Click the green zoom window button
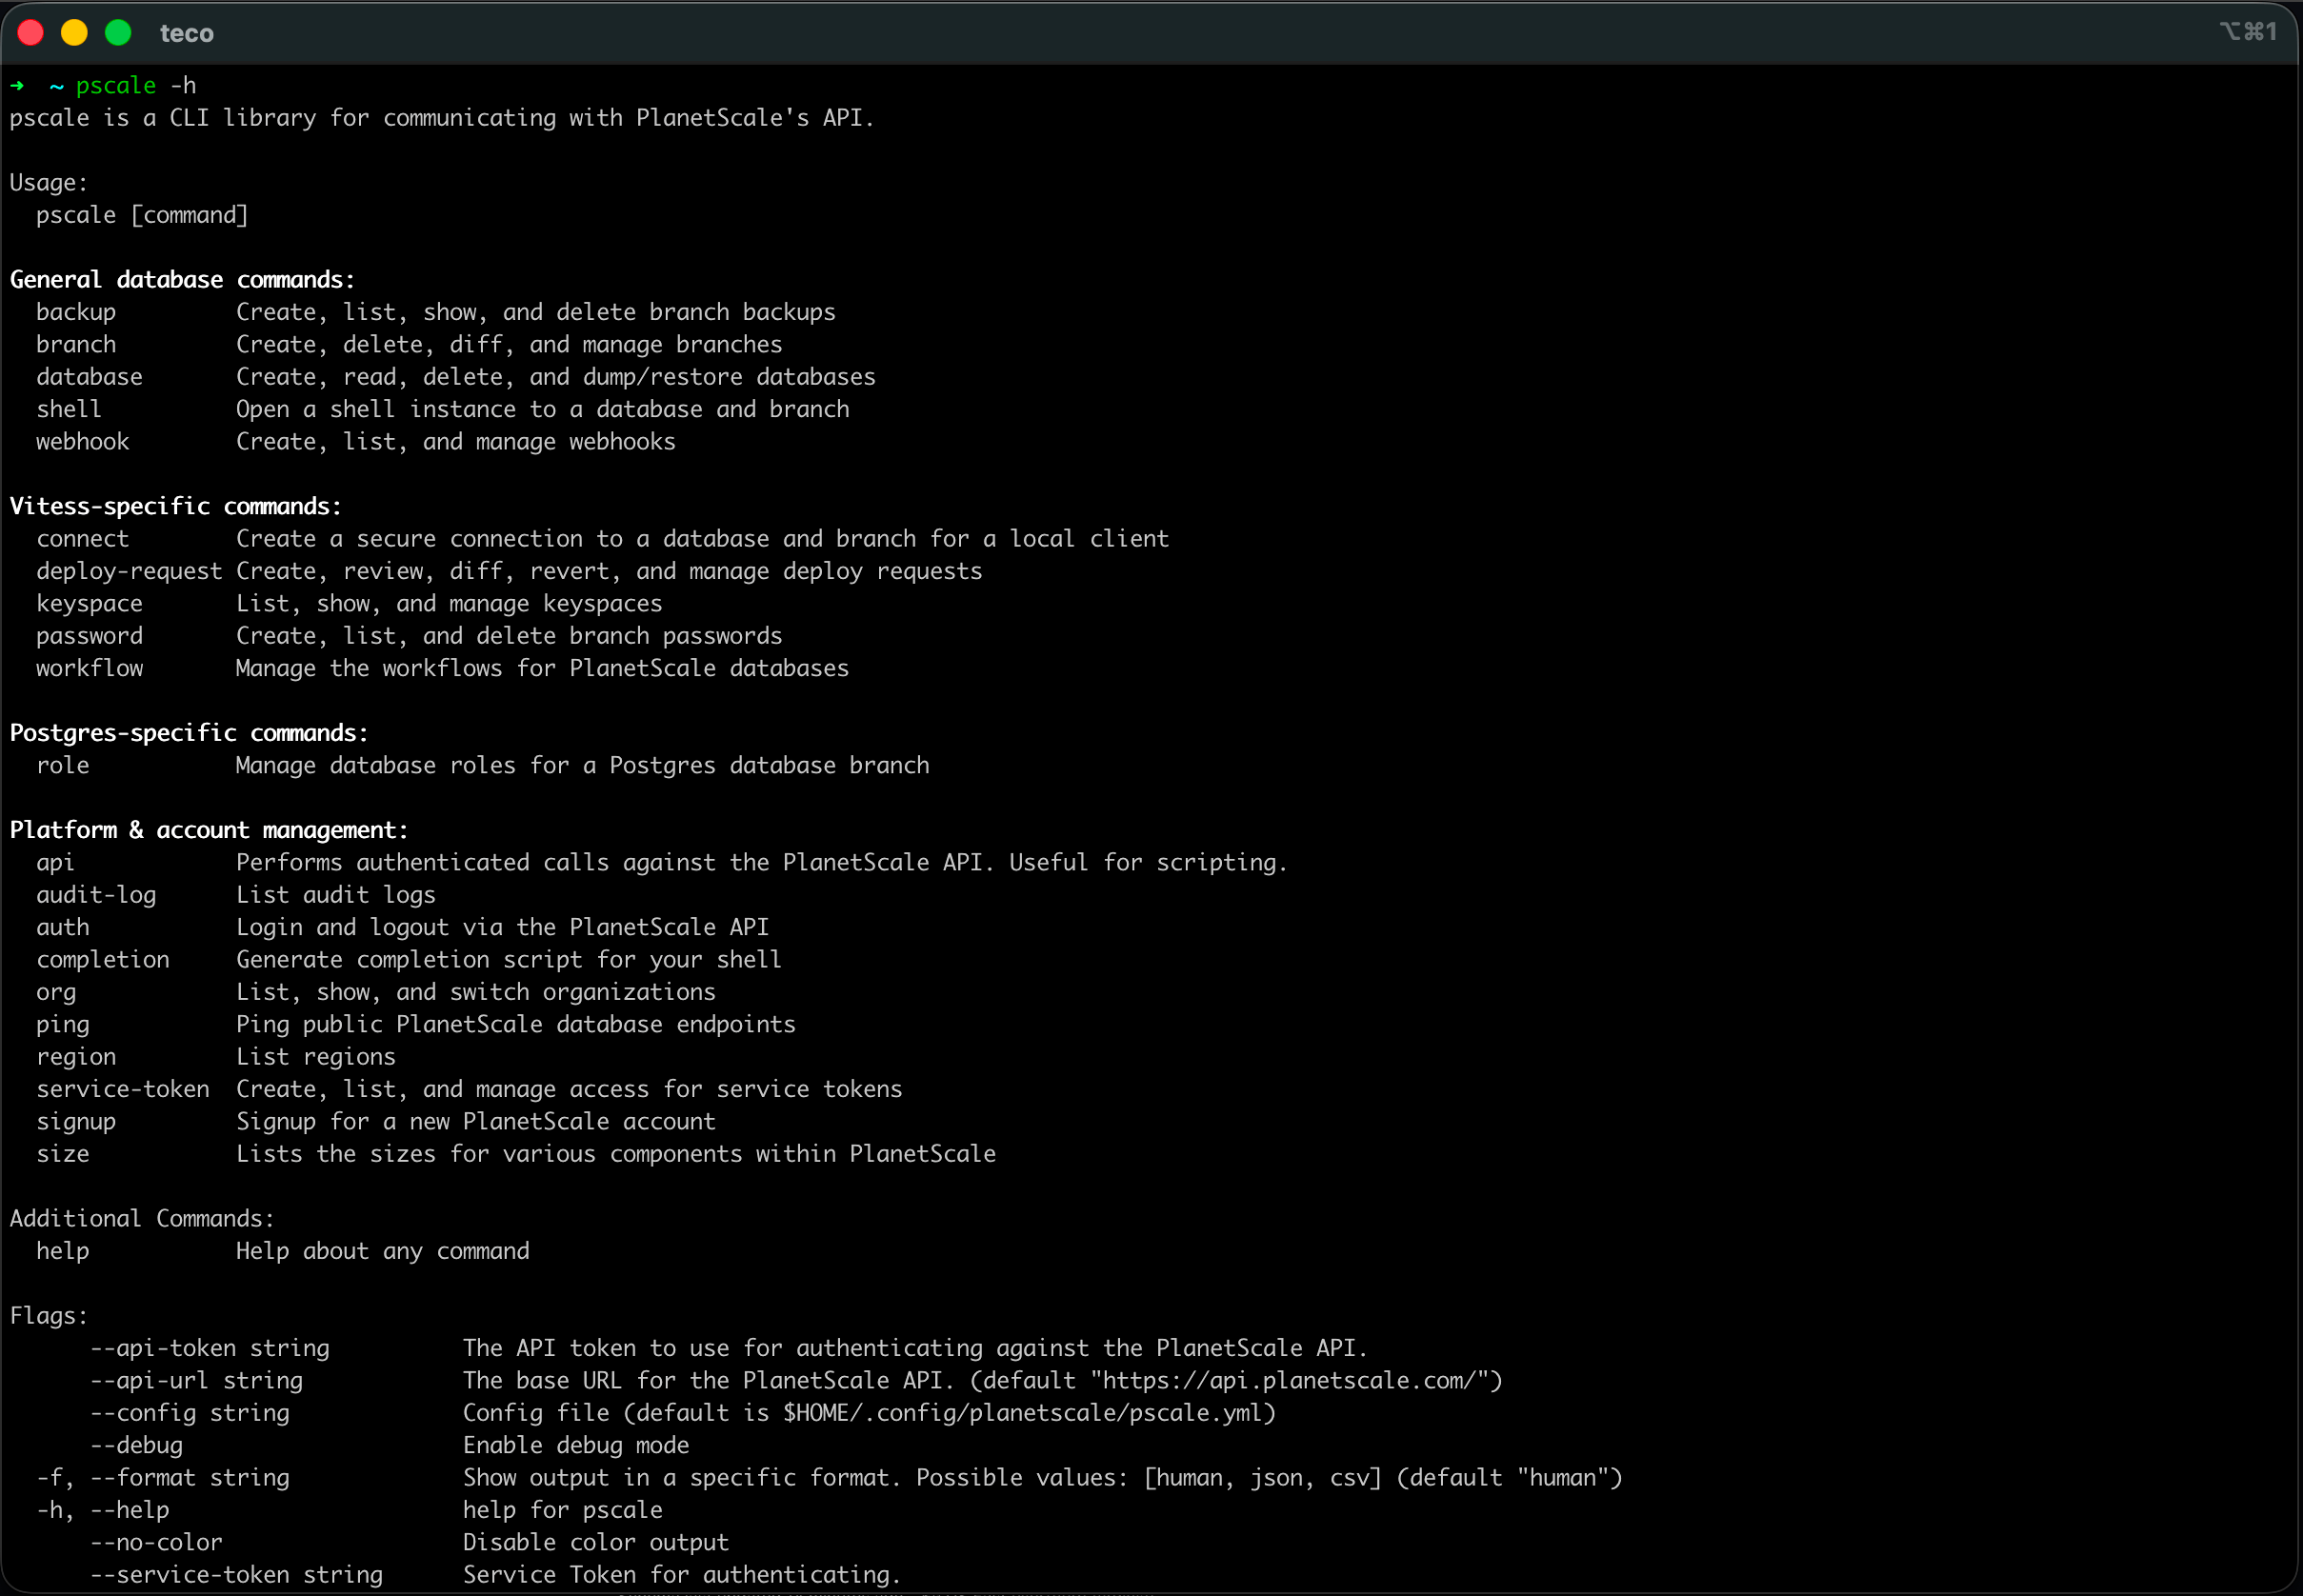 (x=119, y=33)
